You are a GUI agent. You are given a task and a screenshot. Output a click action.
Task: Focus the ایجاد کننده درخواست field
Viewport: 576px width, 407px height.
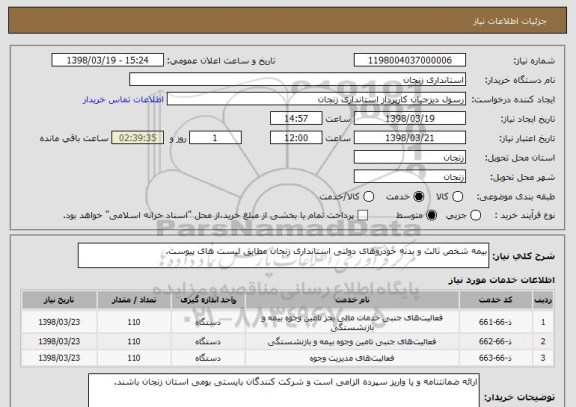pyautogui.click(x=316, y=99)
